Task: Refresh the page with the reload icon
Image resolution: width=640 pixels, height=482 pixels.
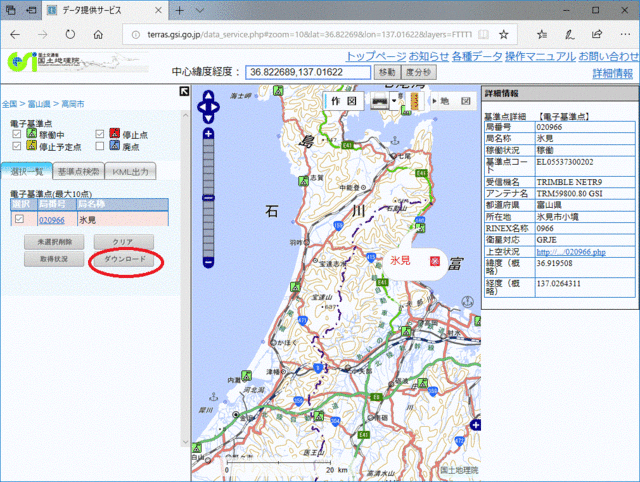Action: pyautogui.click(x=70, y=35)
